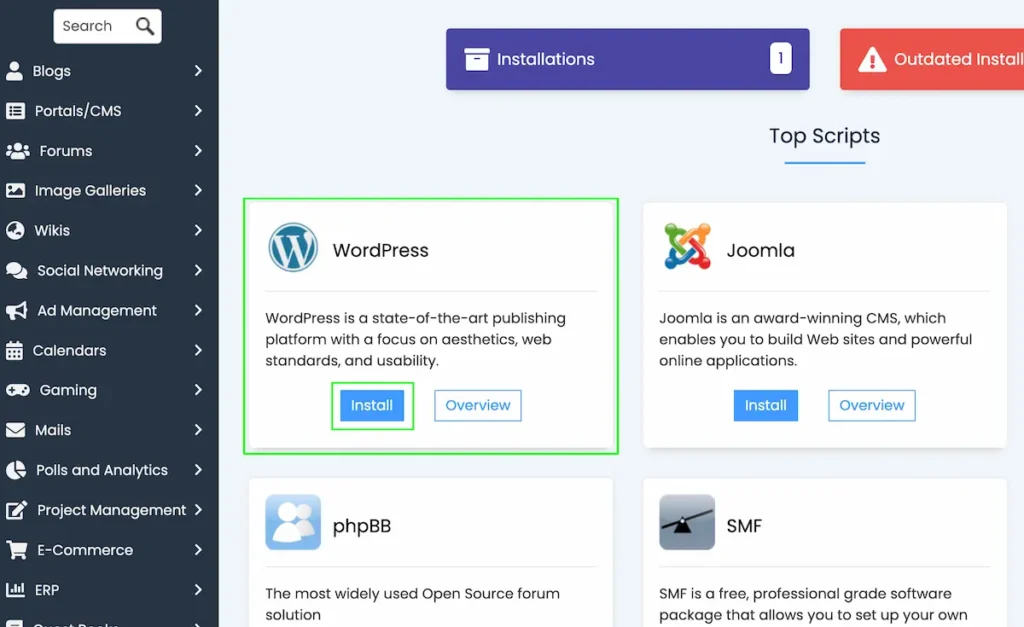Viewport: 1024px width, 627px height.
Task: View the Joomla Overview
Action: pos(871,406)
